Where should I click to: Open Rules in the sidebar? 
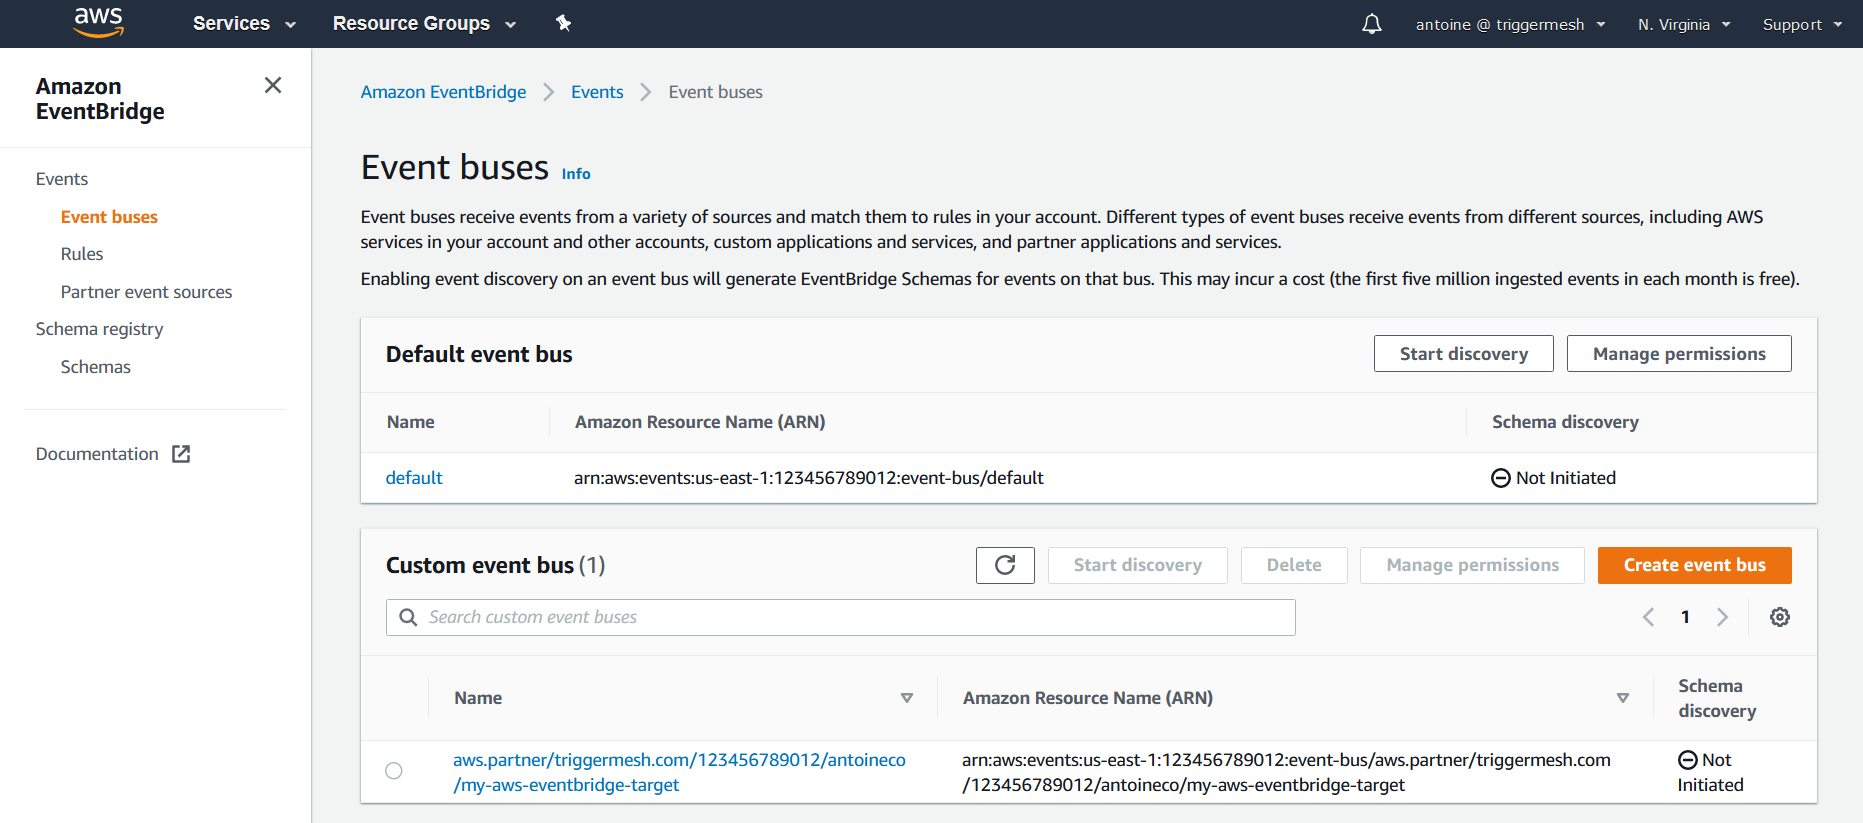[82, 254]
